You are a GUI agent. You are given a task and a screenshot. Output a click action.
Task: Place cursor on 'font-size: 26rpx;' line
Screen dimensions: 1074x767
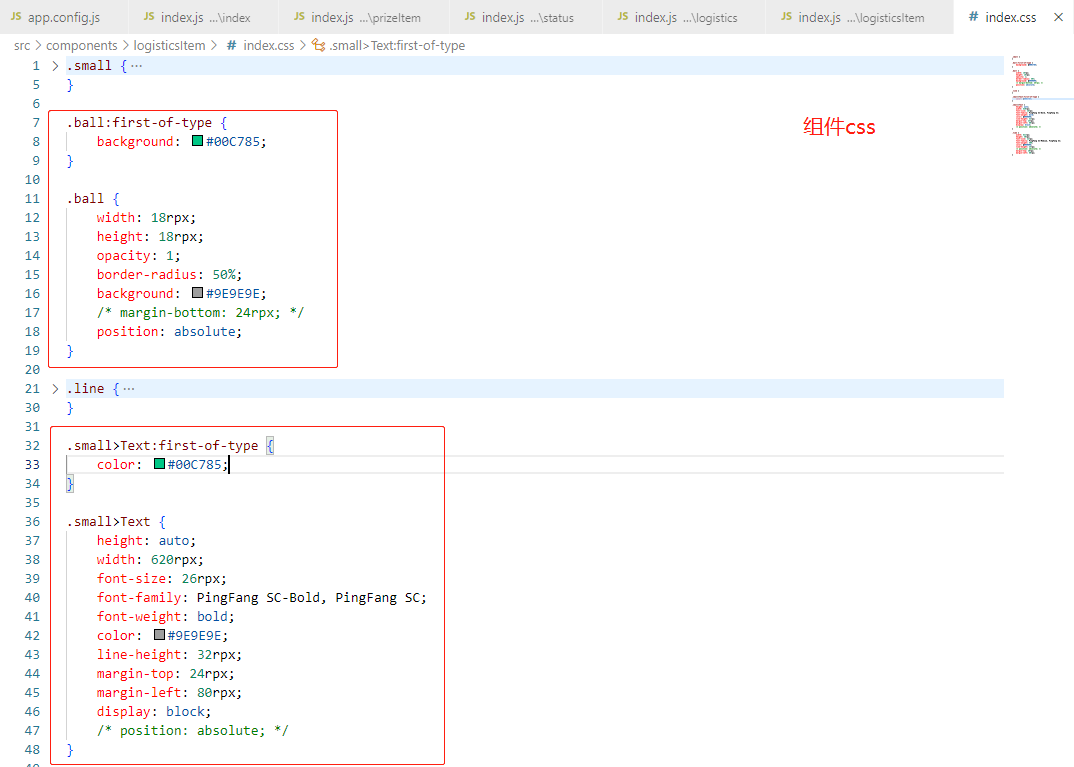162,579
